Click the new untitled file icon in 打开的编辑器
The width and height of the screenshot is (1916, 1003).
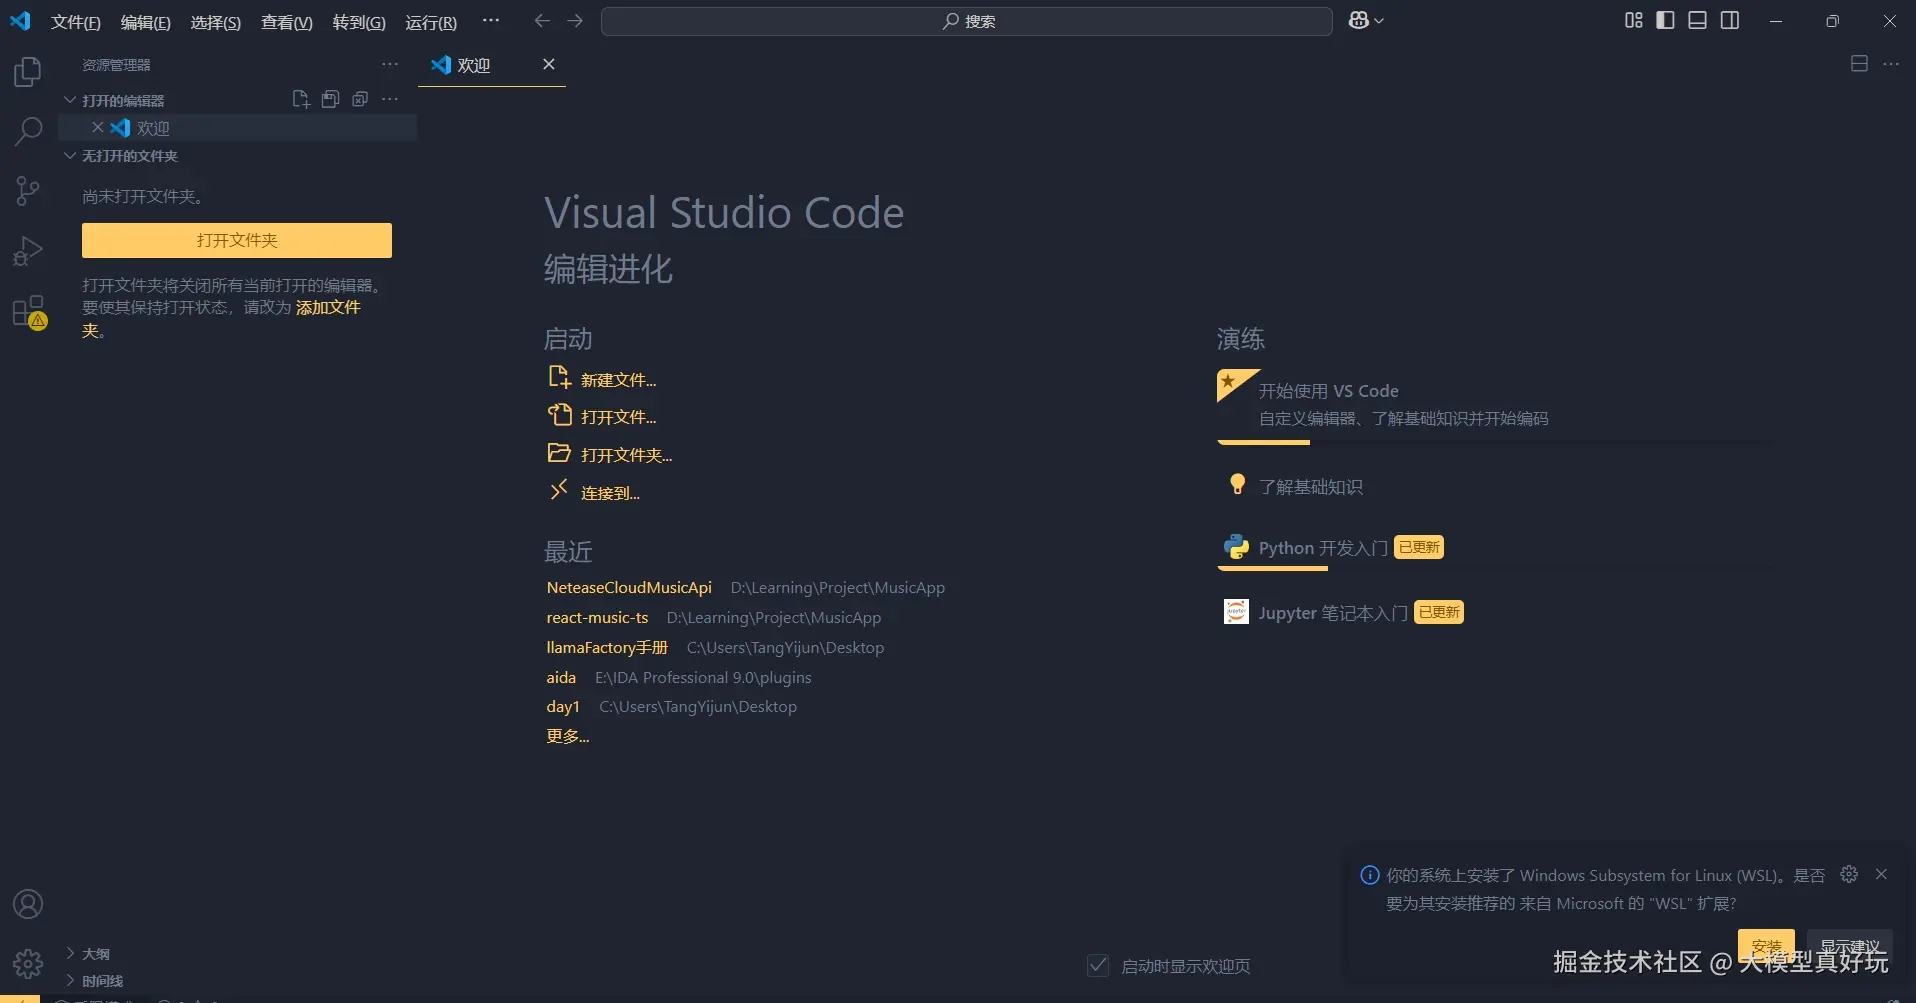point(300,99)
